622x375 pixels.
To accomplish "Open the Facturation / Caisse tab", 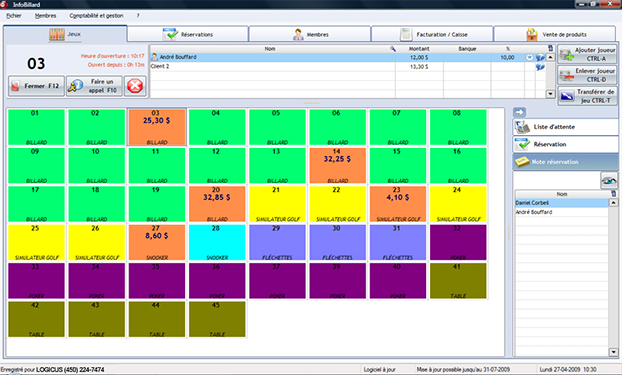I will coord(432,34).
